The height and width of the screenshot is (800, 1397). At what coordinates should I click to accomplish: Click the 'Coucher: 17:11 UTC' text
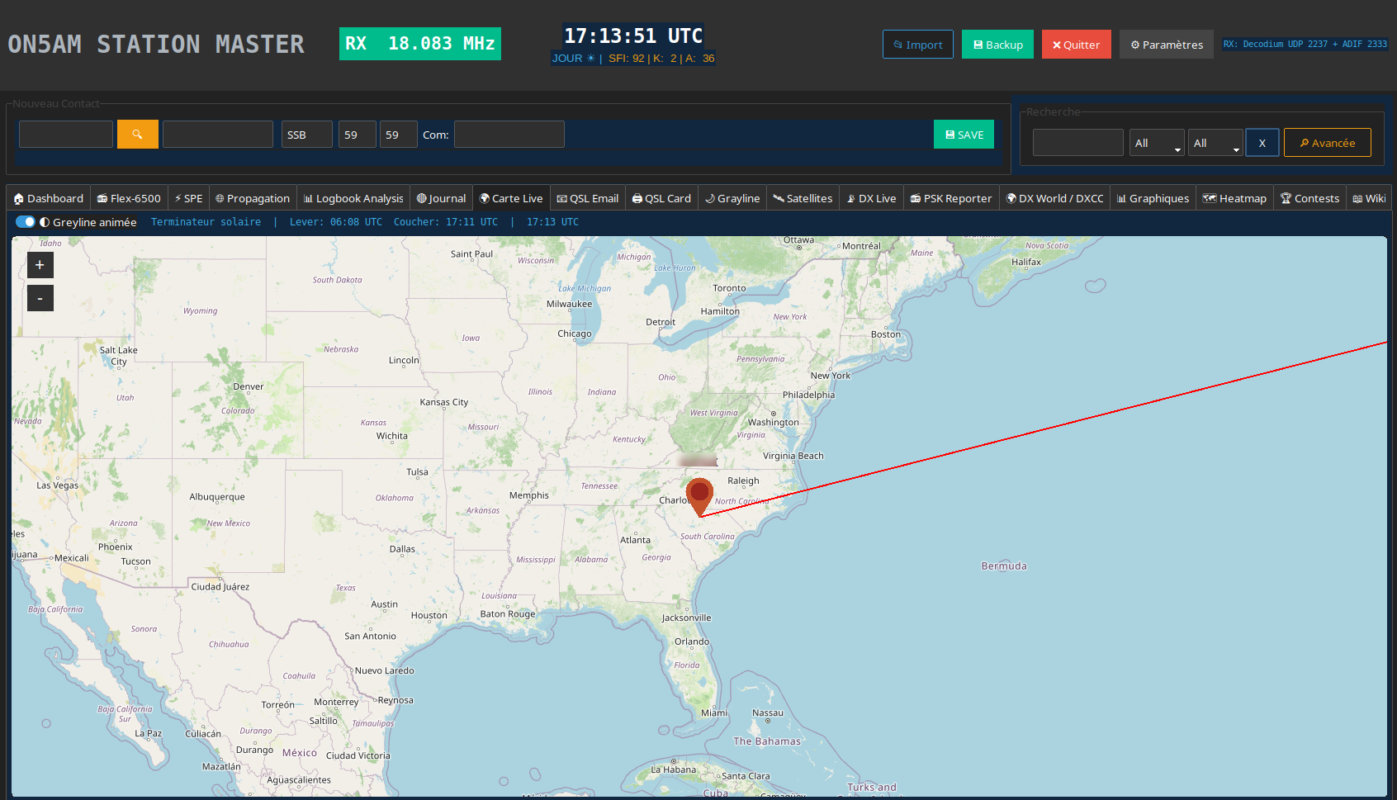(x=446, y=222)
